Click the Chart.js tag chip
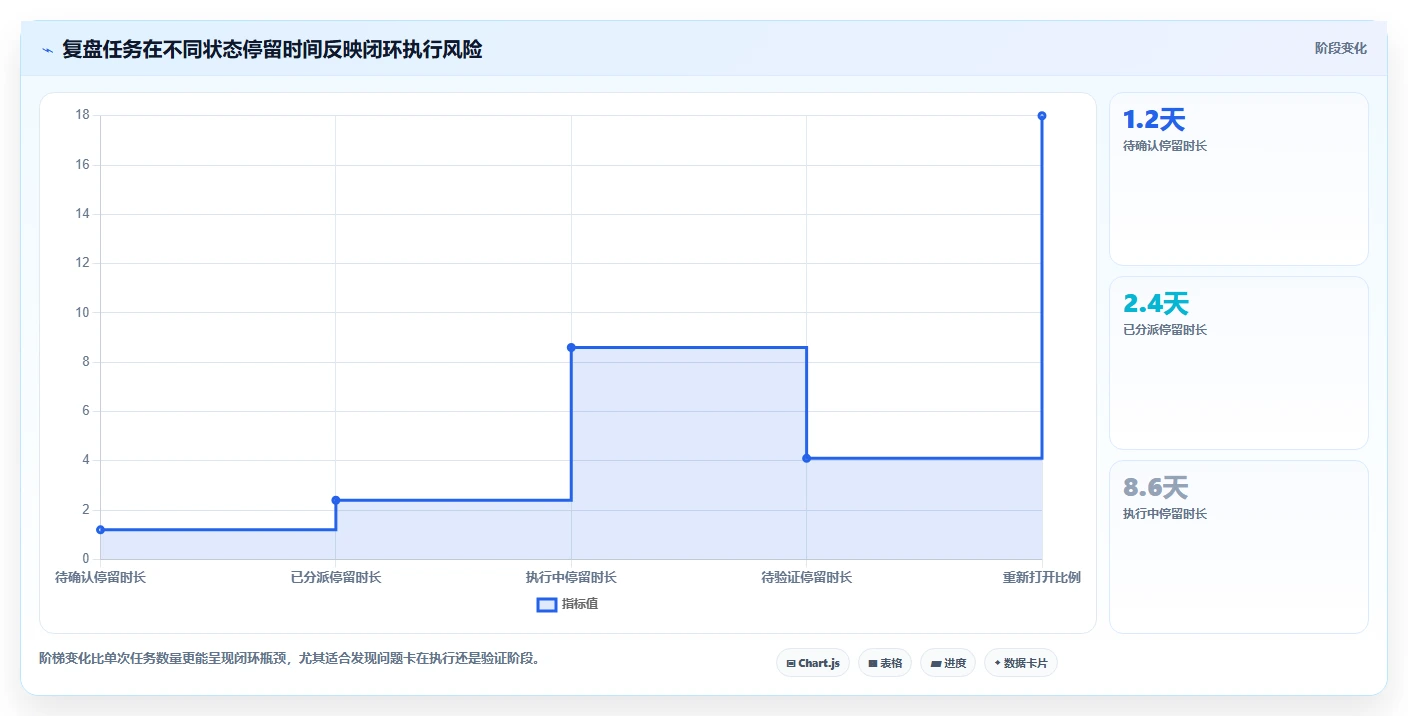Image resolution: width=1408 pixels, height=716 pixels. (813, 663)
